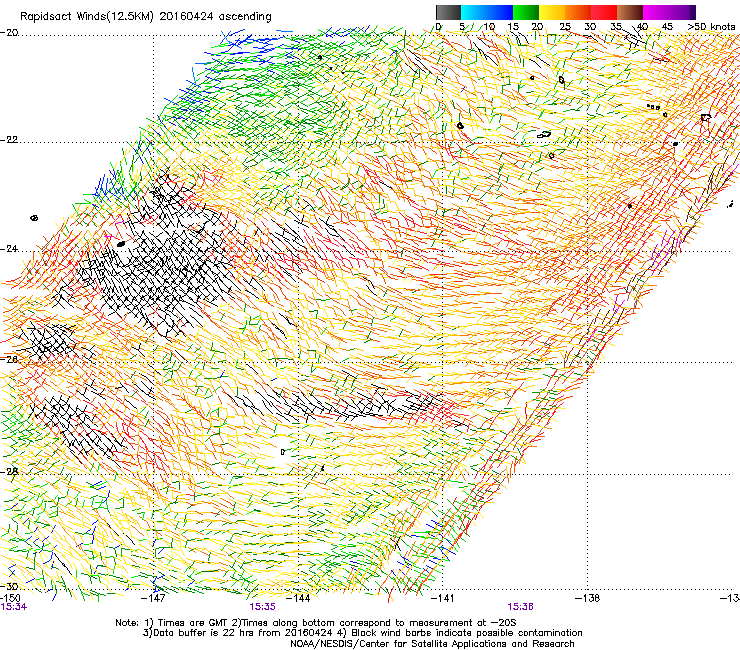Click the -20 latitude axis label
Image resolution: width=740 pixels, height=650 pixels.
pyautogui.click(x=10, y=33)
